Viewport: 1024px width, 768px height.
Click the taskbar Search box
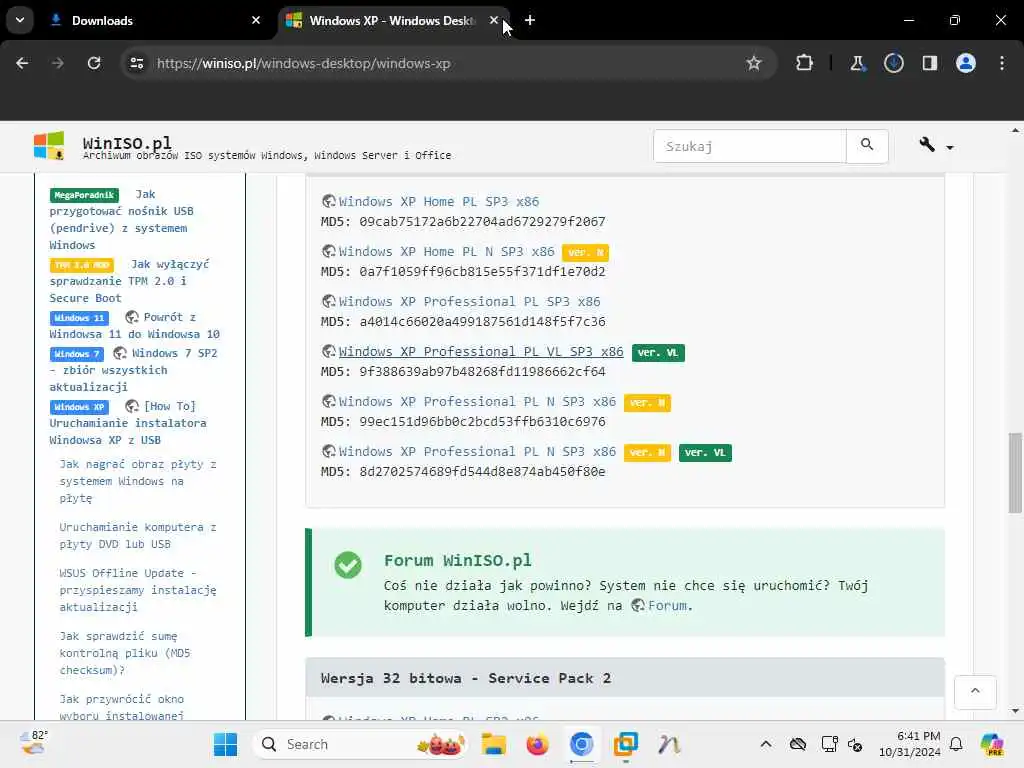point(360,744)
